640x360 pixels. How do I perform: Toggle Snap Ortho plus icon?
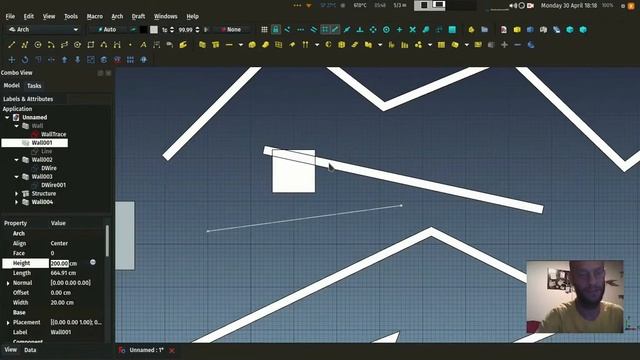pyautogui.click(x=400, y=29)
